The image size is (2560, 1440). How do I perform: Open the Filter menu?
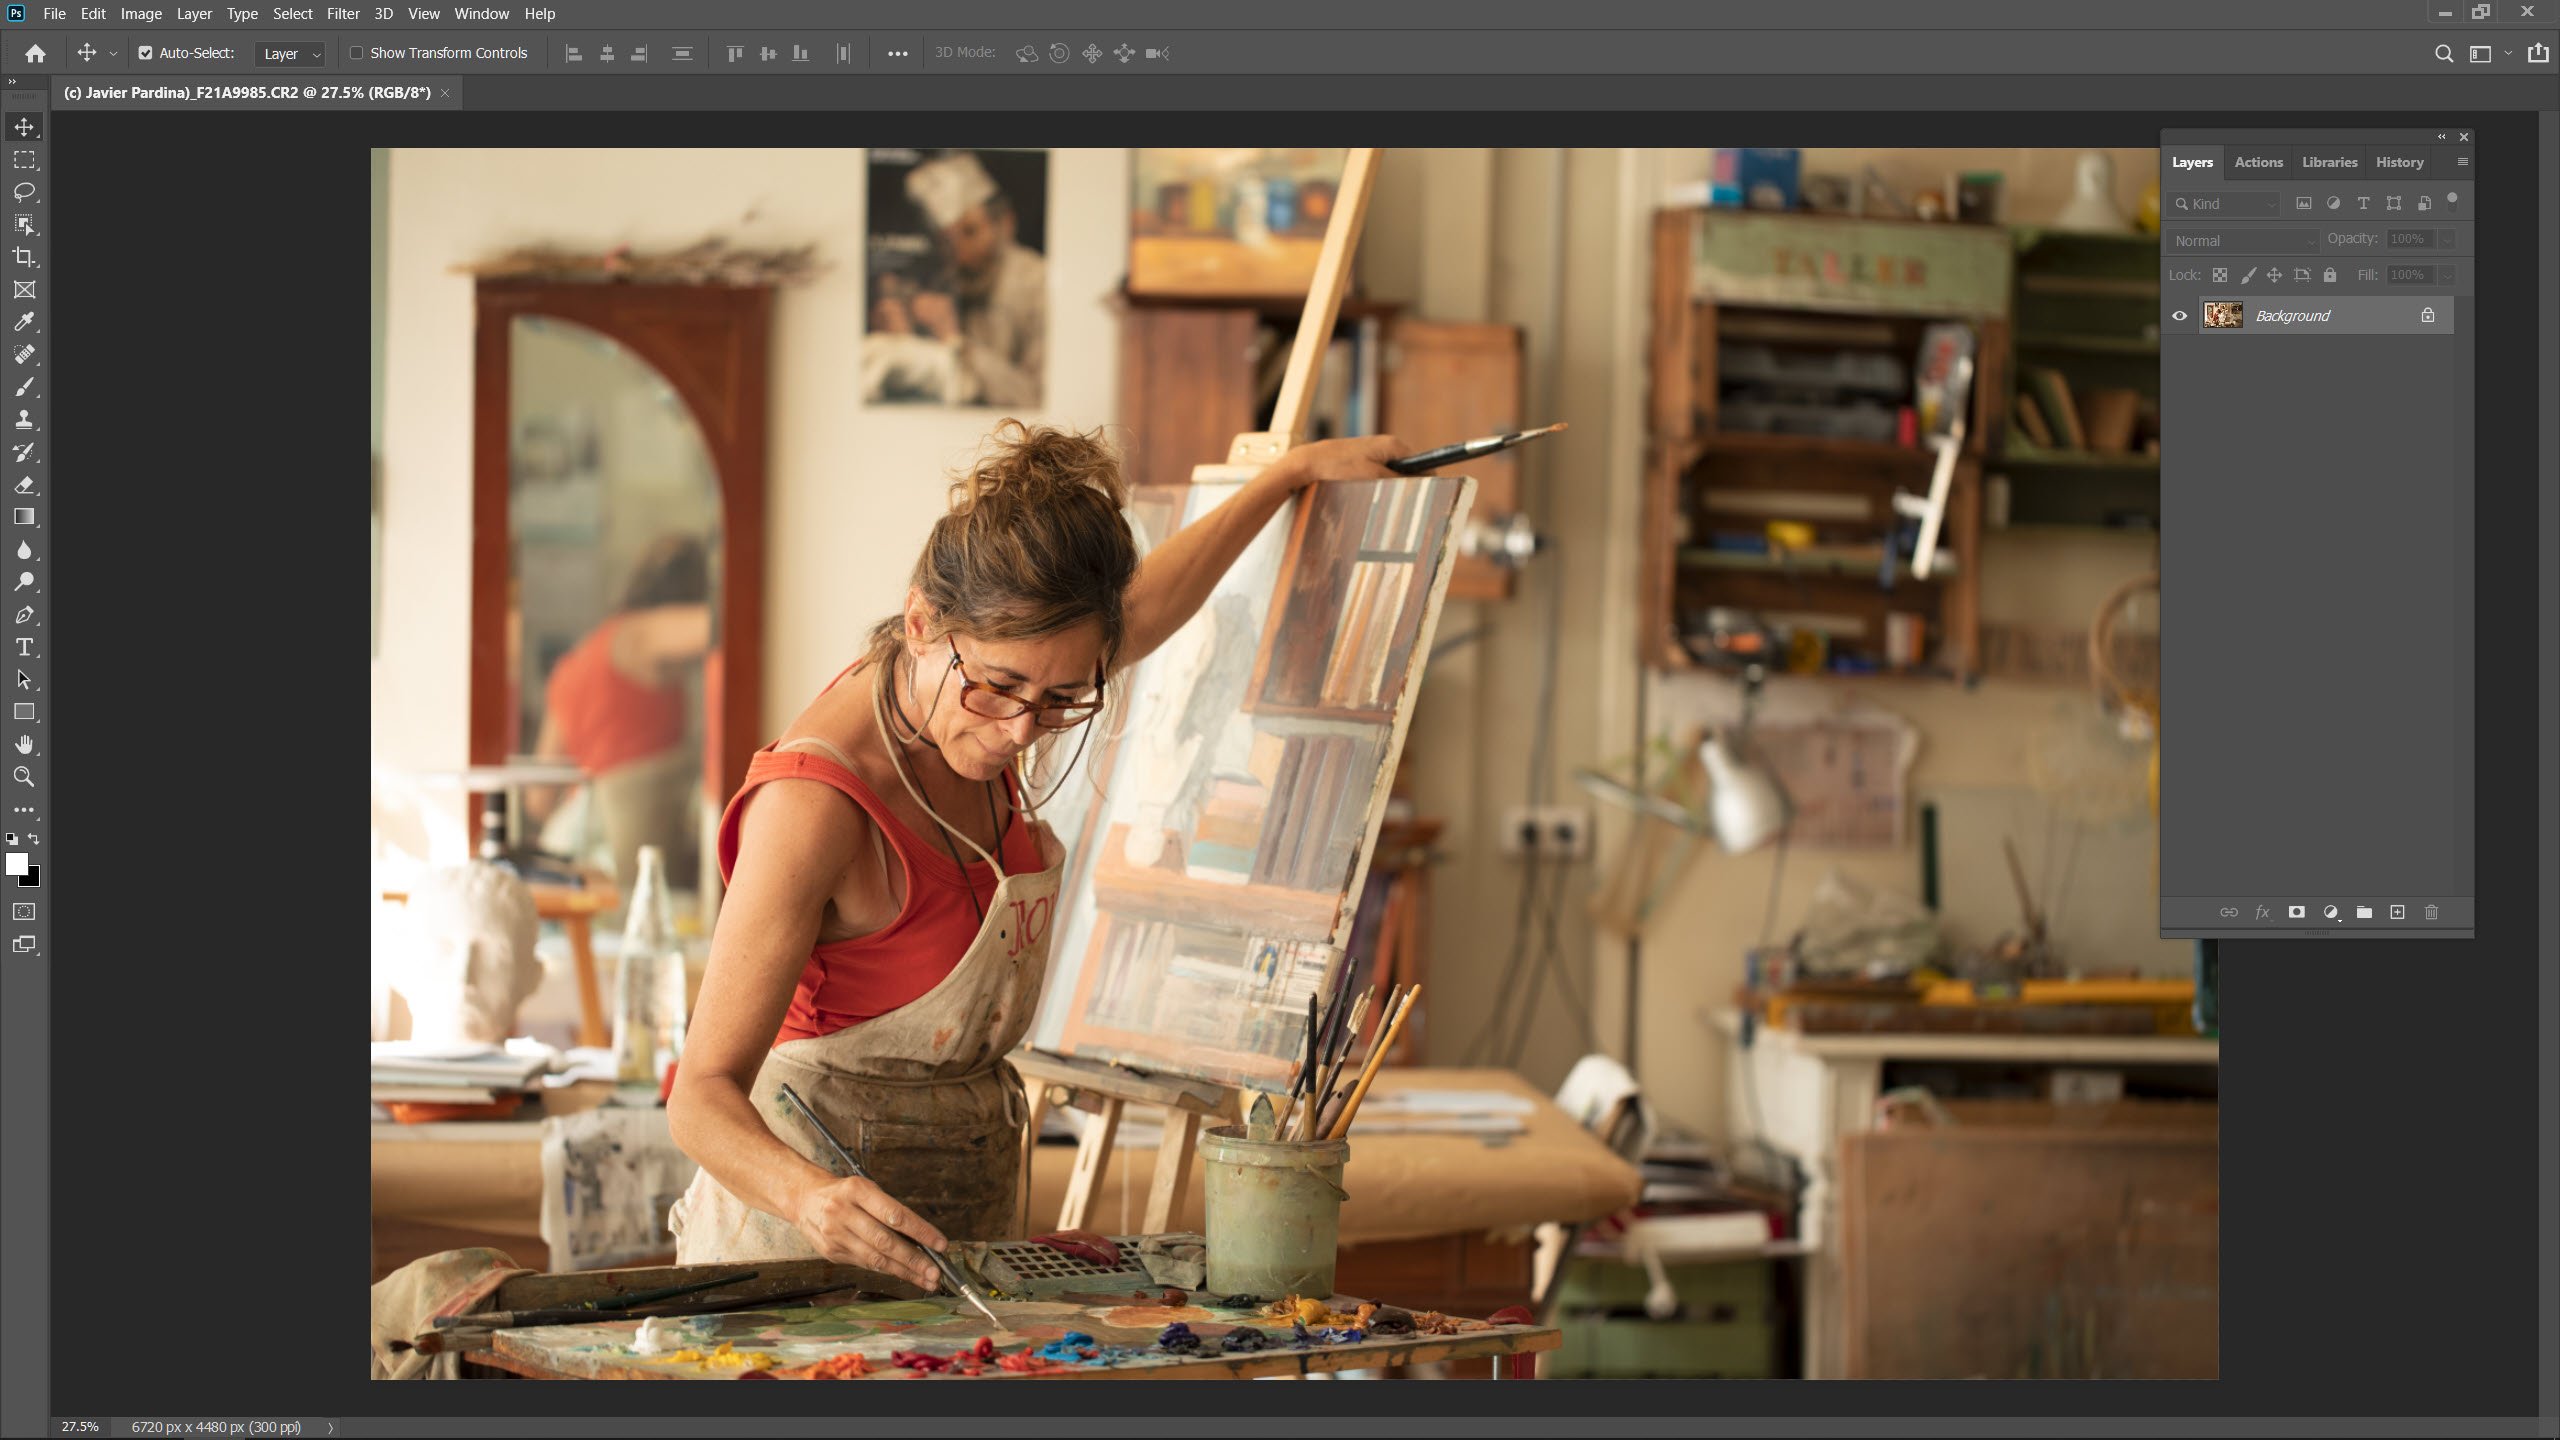tap(341, 14)
